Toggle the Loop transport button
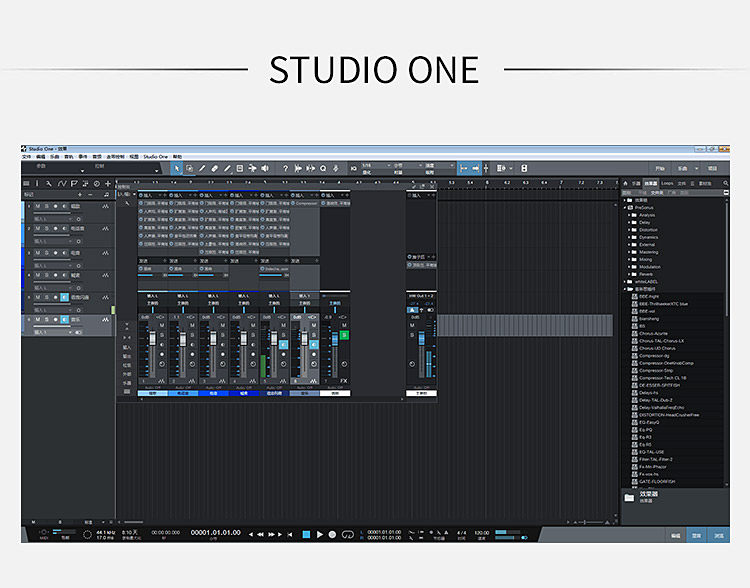Screen dimensions: 750x588 click(x=347, y=534)
